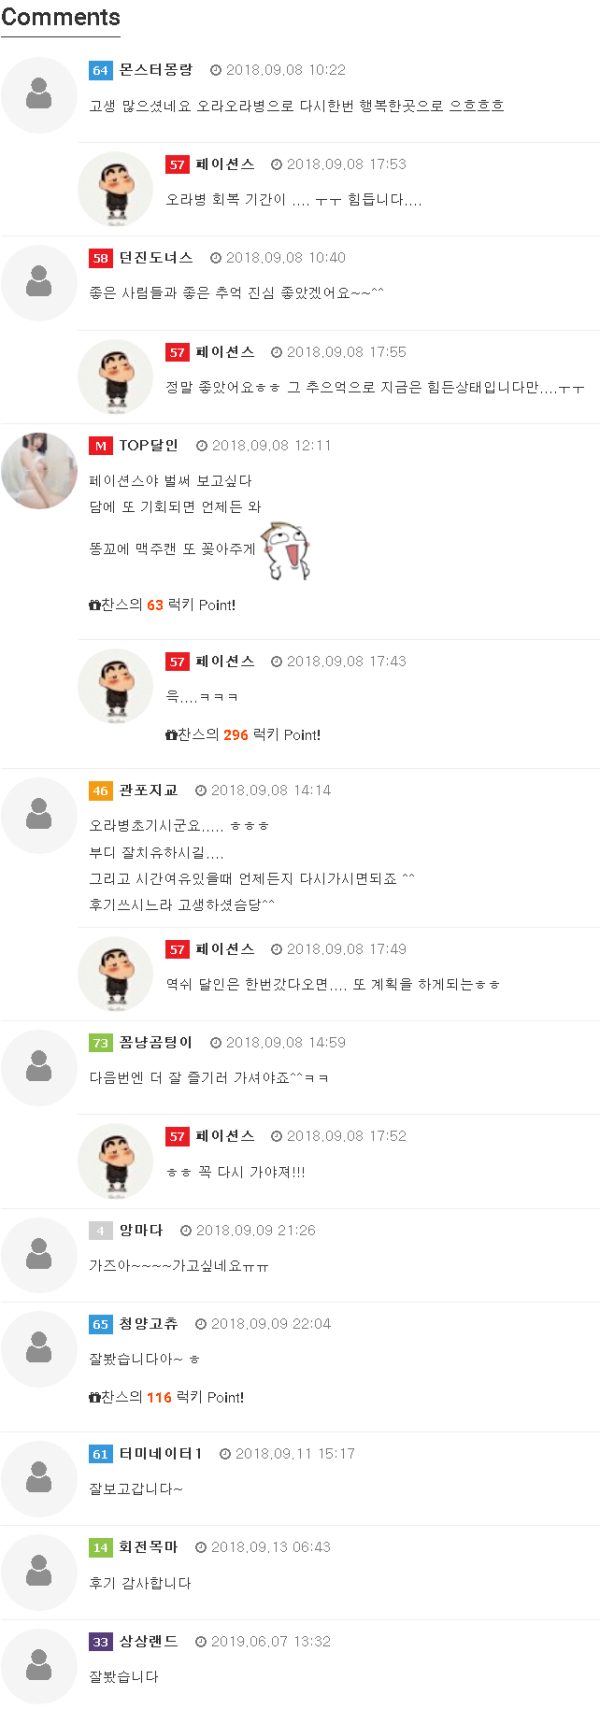The width and height of the screenshot is (600, 1709).
Task: Open the 청양고츄 username link
Action: click(x=149, y=1324)
